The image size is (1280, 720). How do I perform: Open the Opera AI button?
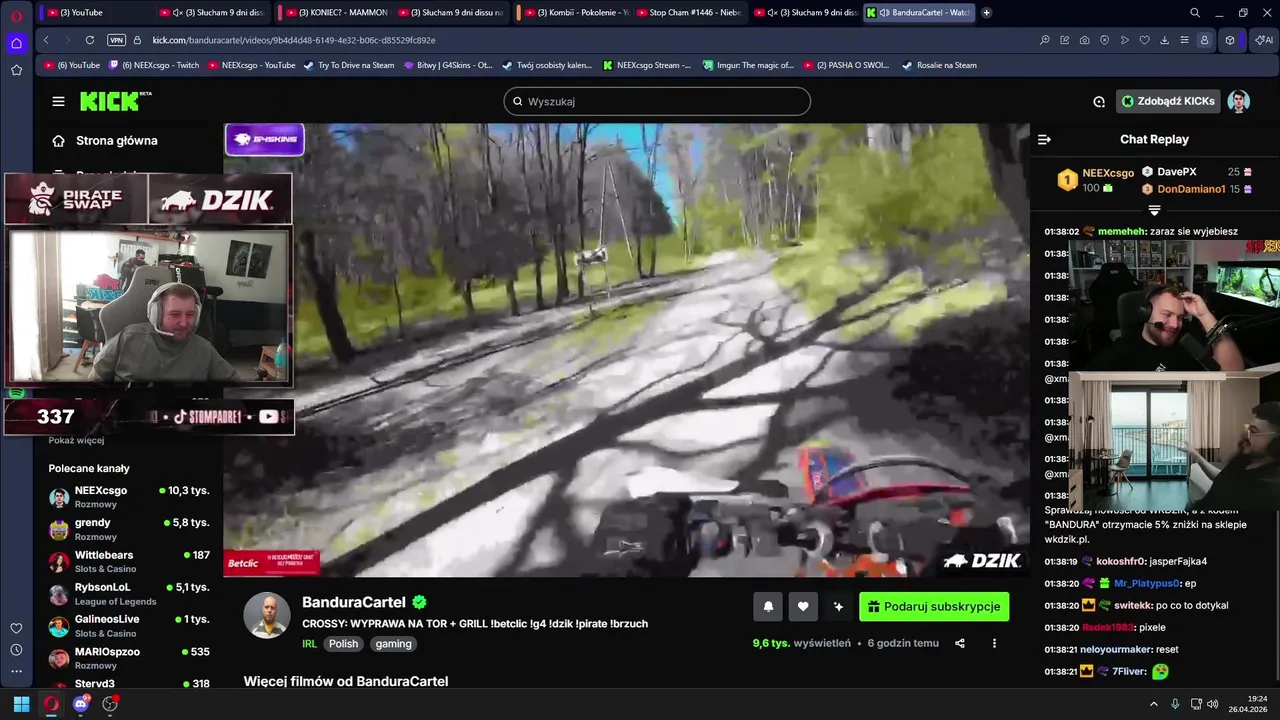[1263, 40]
